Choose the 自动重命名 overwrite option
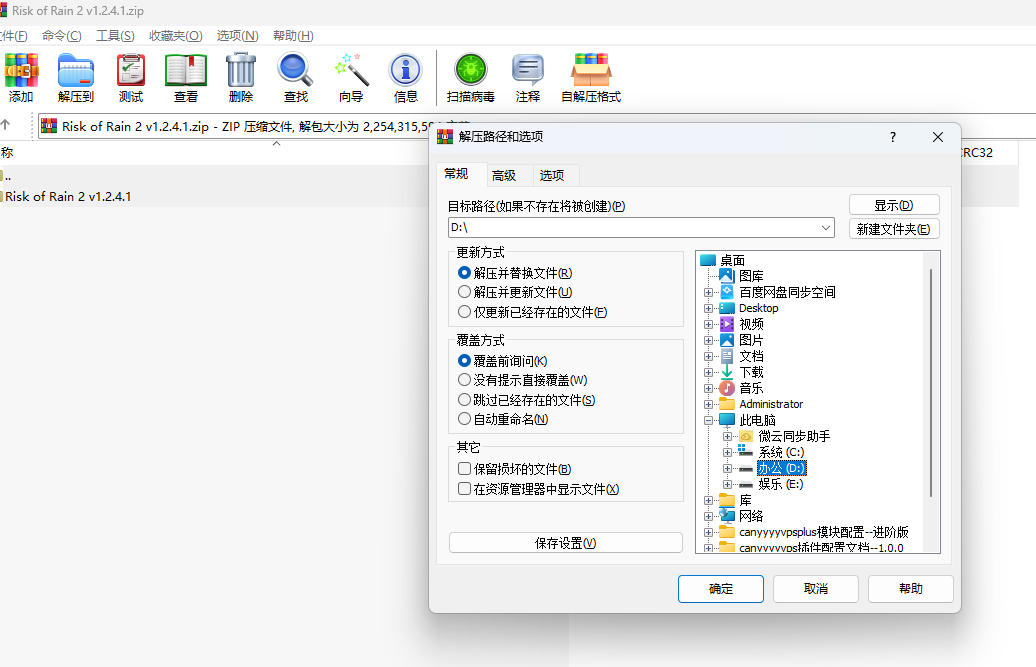This screenshot has width=1036, height=667. click(464, 419)
